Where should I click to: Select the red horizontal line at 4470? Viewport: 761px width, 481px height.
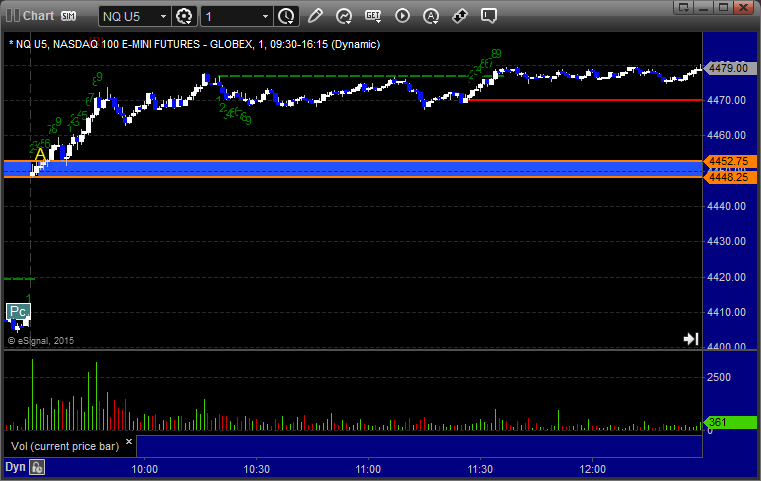[x=585, y=100]
